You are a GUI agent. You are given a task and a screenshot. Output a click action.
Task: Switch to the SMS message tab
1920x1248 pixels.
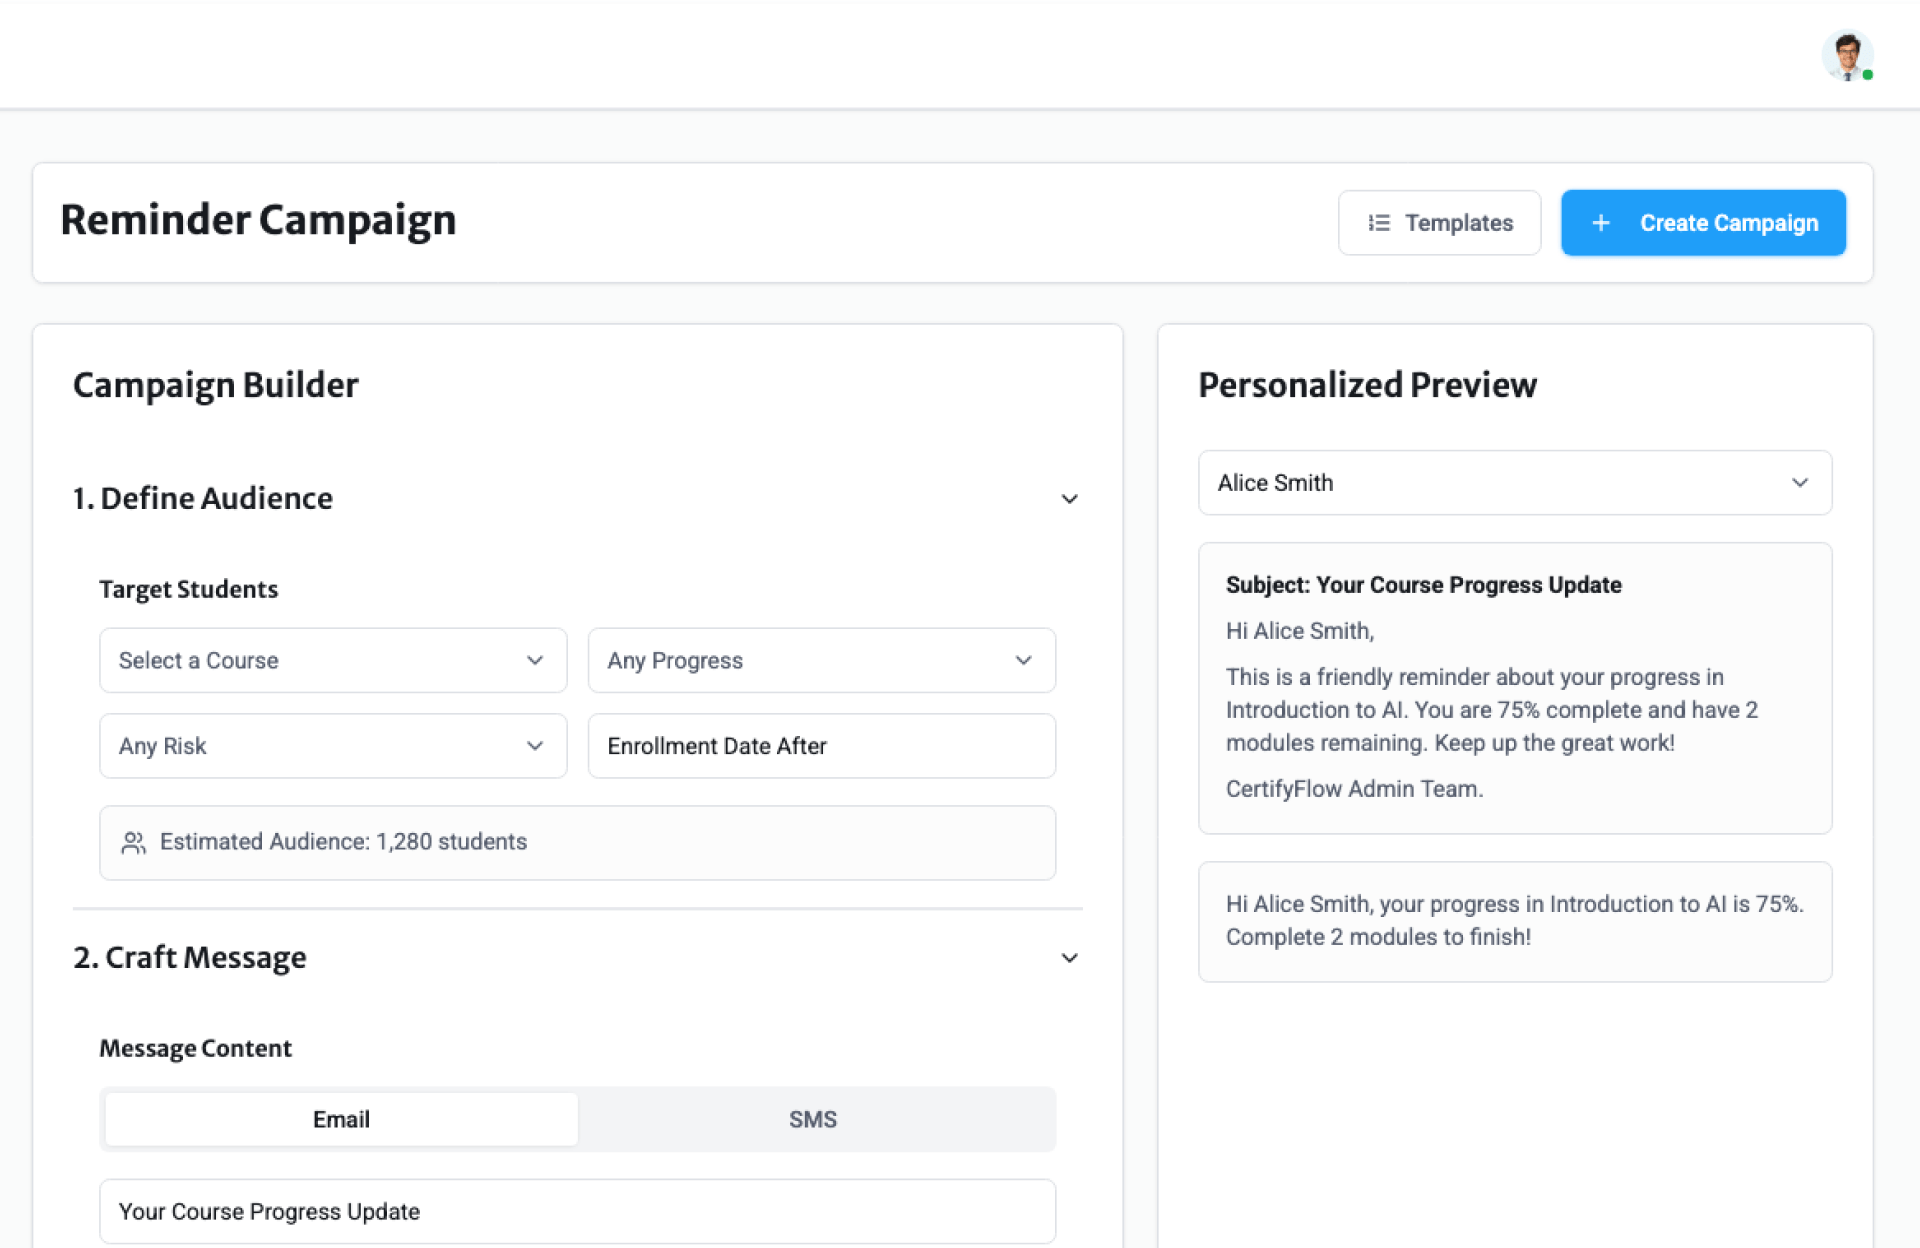(x=813, y=1119)
